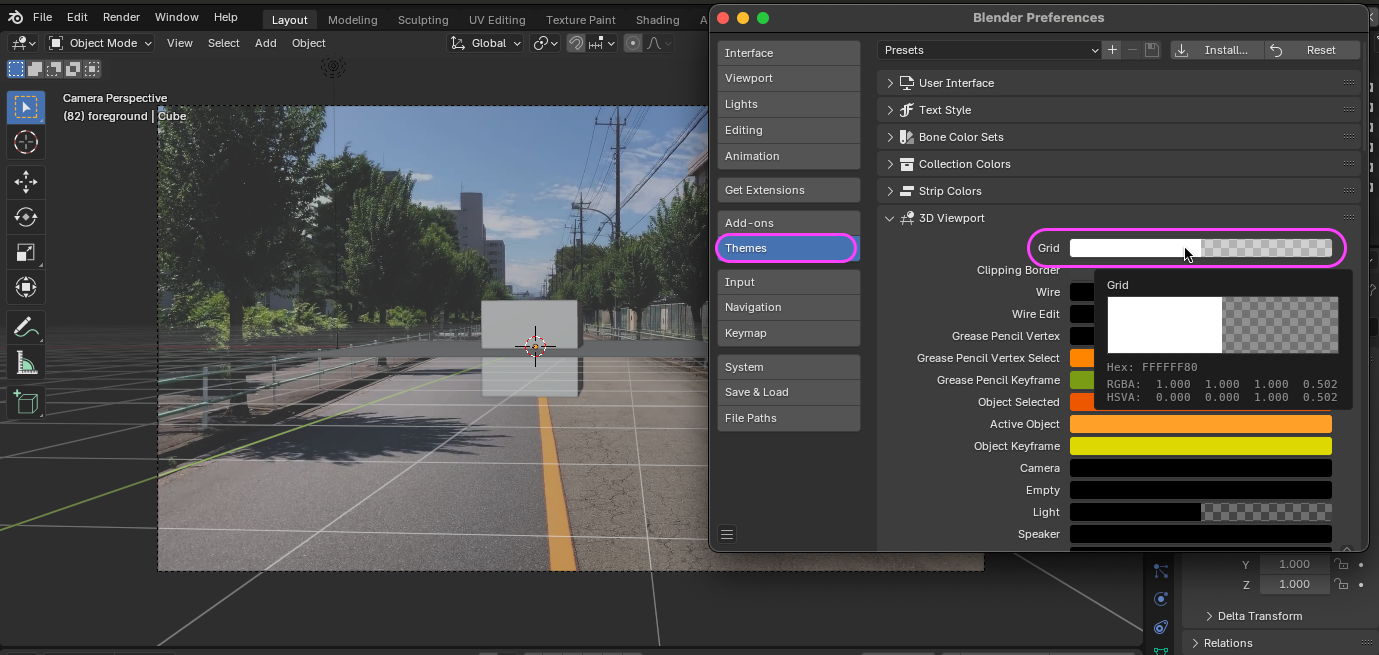Toggle proportional editing button
1379x655 pixels.
click(633, 43)
